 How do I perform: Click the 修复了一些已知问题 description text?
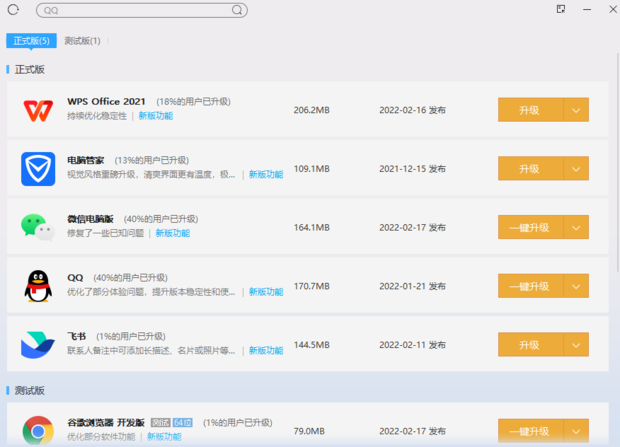(x=106, y=233)
